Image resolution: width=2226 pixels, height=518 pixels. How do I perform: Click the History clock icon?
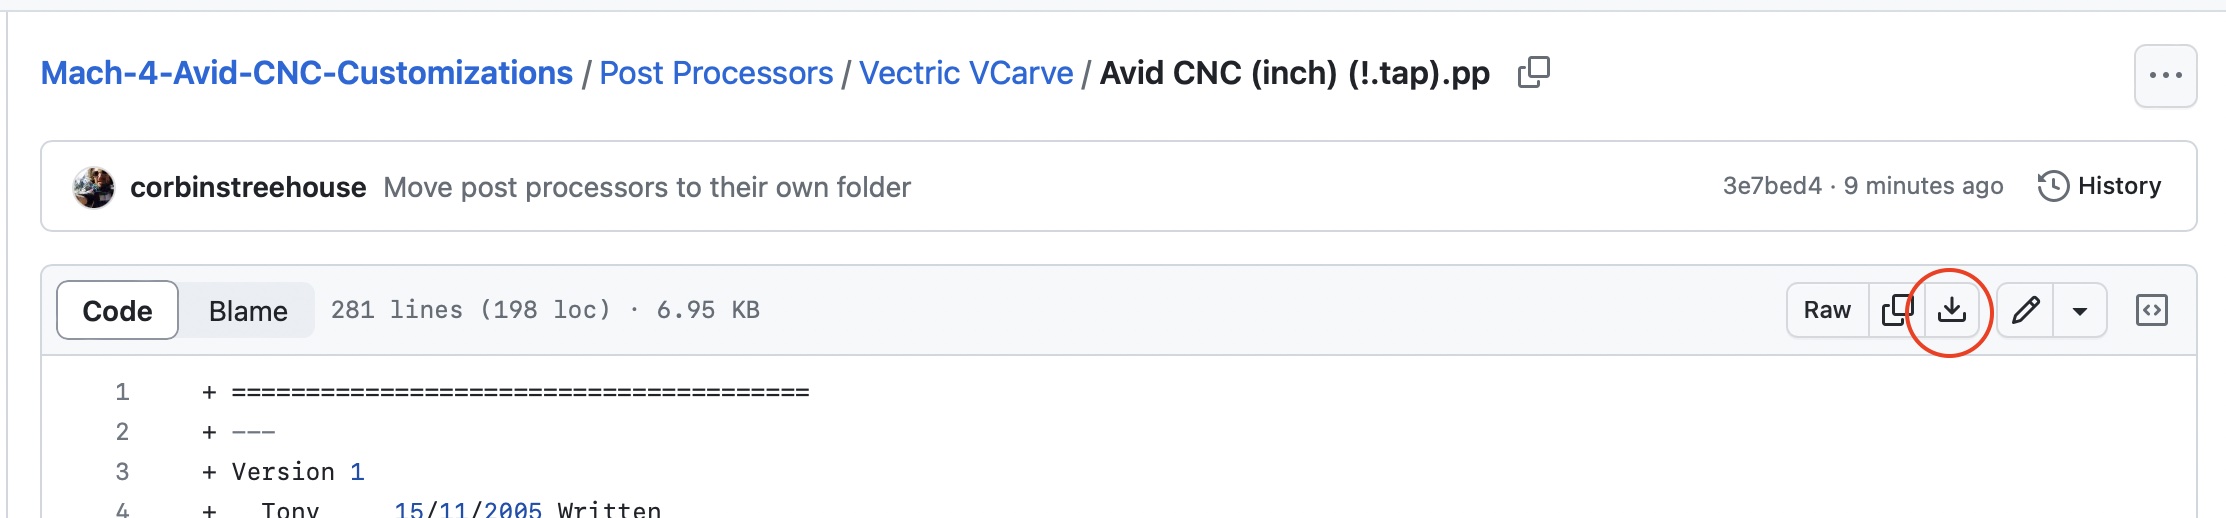pos(2053,186)
